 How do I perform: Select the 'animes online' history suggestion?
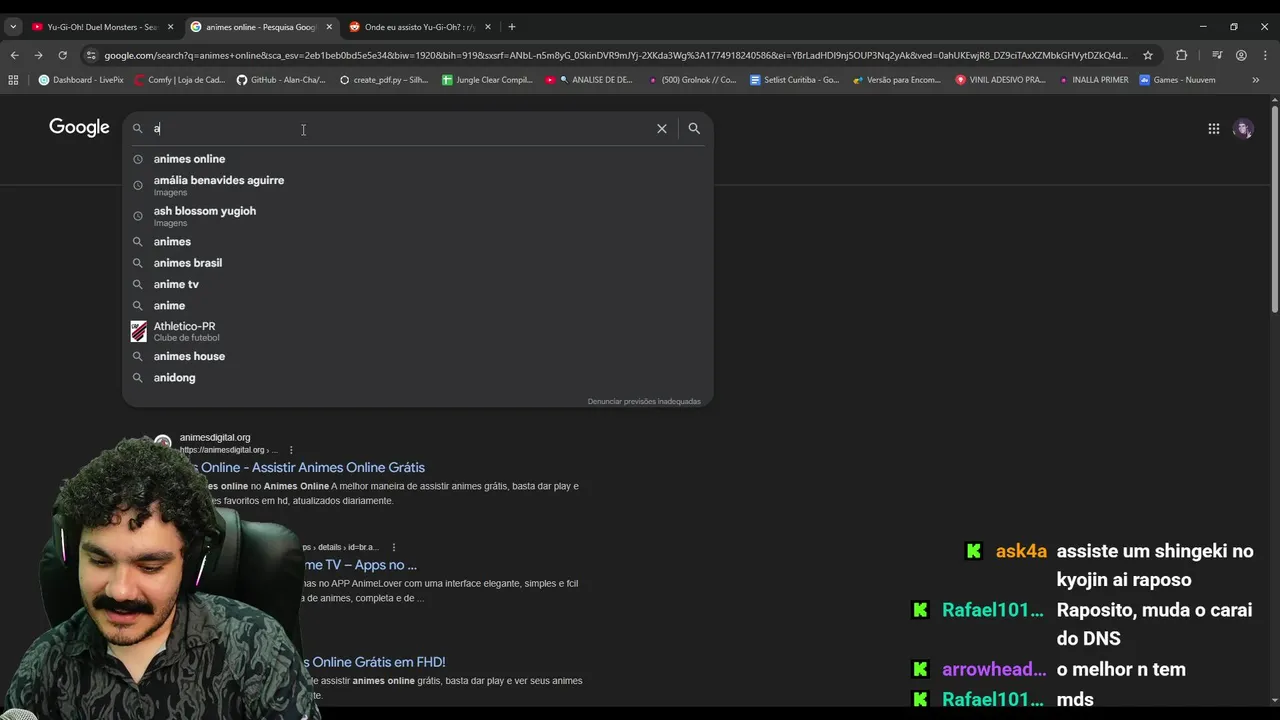point(417,159)
